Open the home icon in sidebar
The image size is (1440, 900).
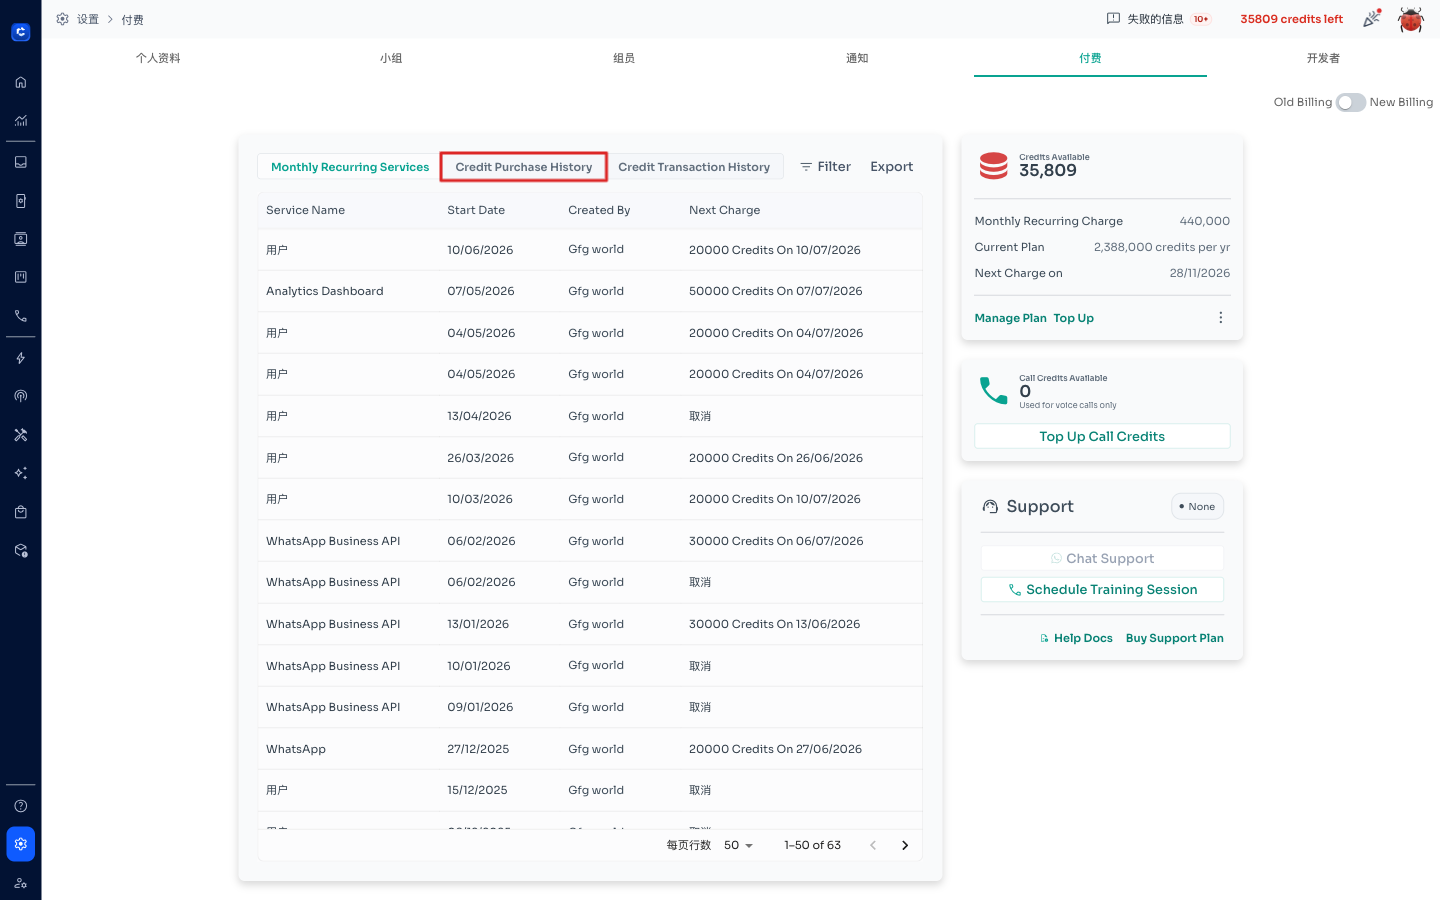click(x=20, y=83)
